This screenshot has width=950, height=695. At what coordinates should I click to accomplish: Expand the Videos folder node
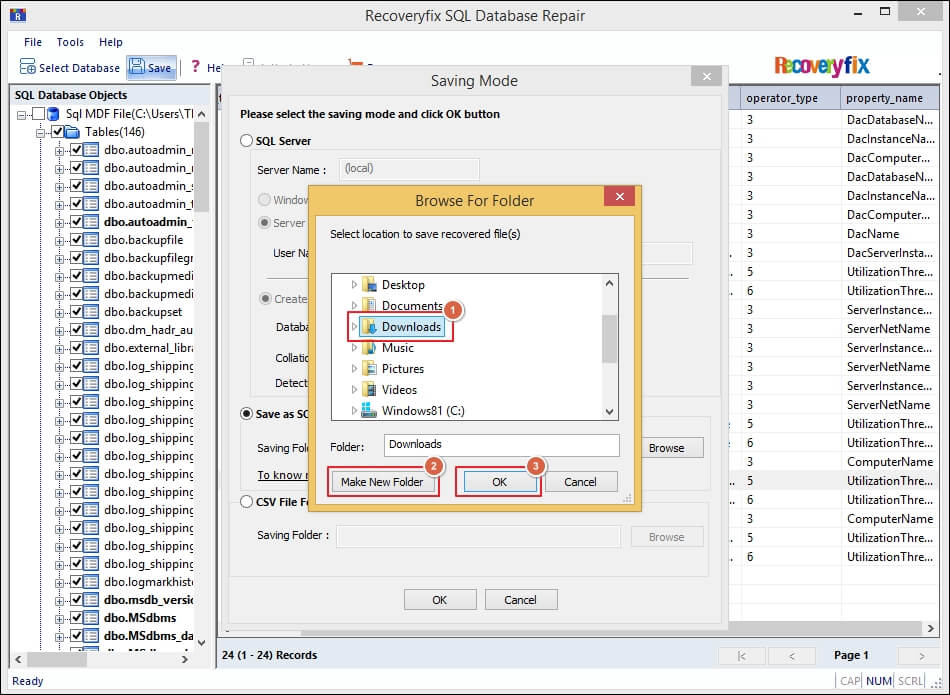pos(354,390)
